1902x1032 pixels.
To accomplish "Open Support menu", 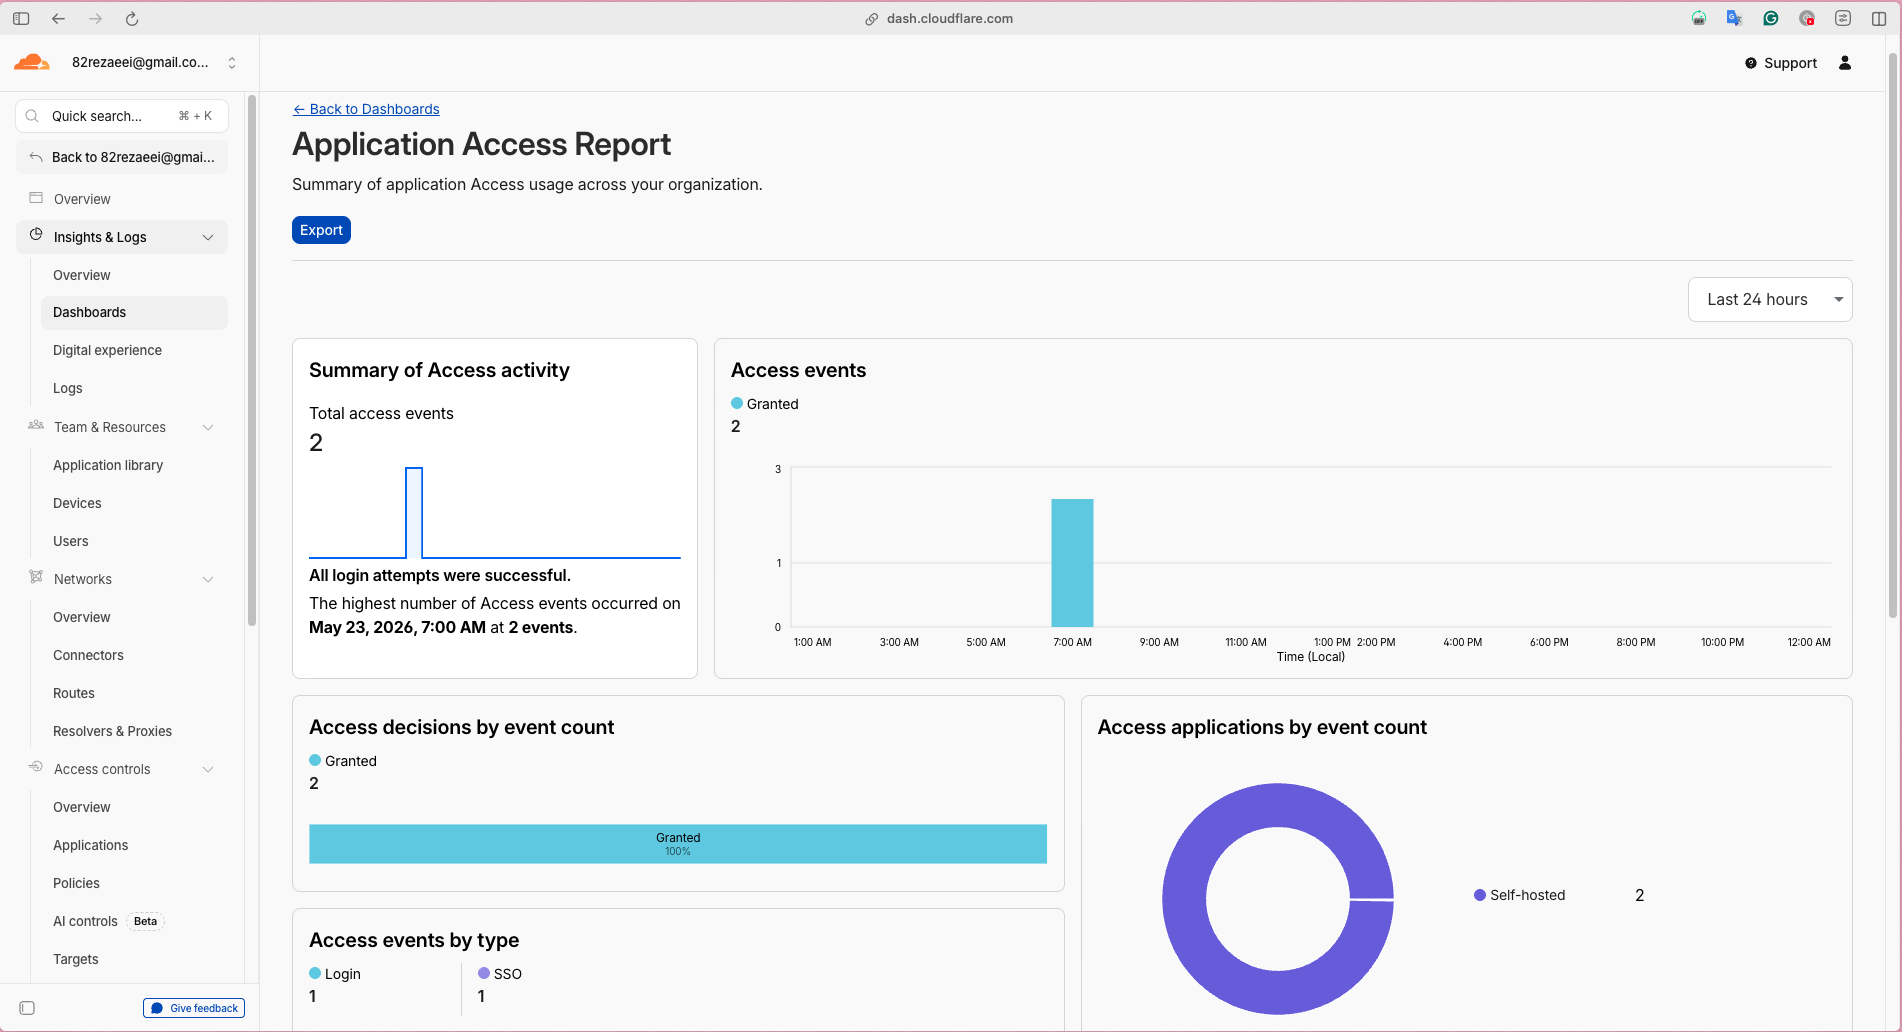I will click(x=1781, y=63).
